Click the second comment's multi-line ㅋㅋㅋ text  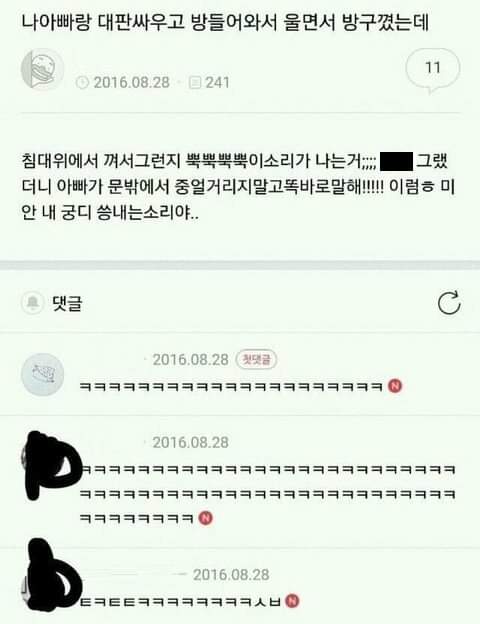point(268,494)
